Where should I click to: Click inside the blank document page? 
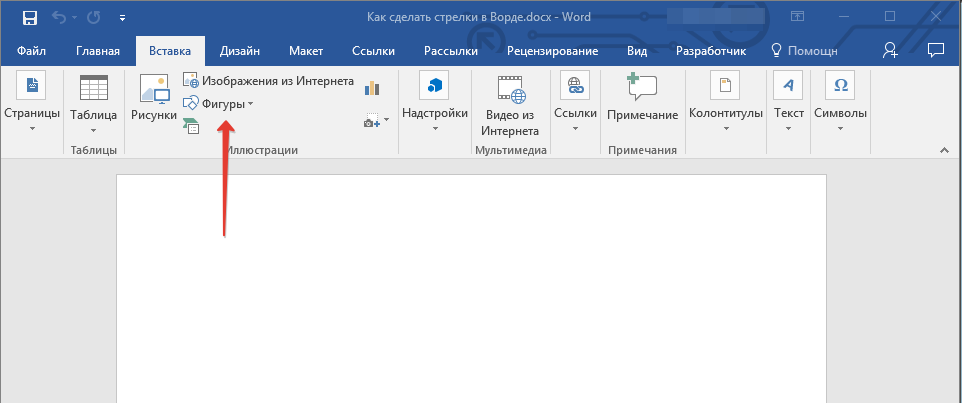pyautogui.click(x=471, y=288)
